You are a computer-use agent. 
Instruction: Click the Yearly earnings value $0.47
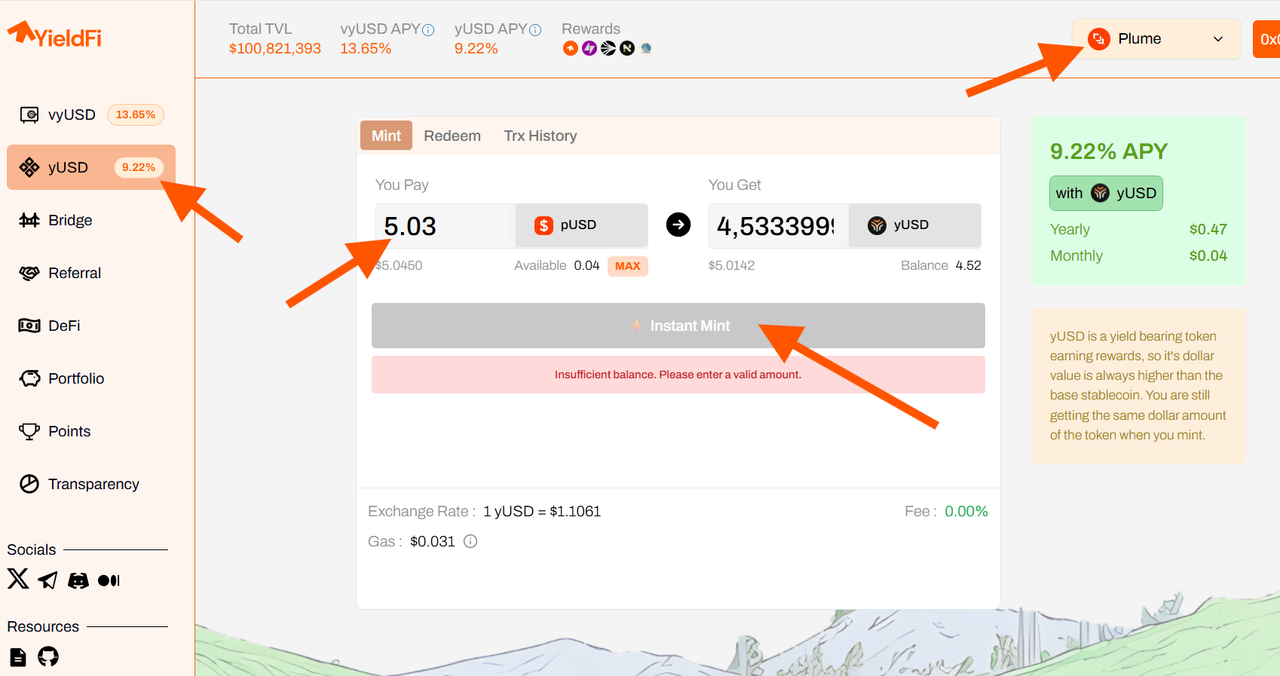click(x=1208, y=229)
